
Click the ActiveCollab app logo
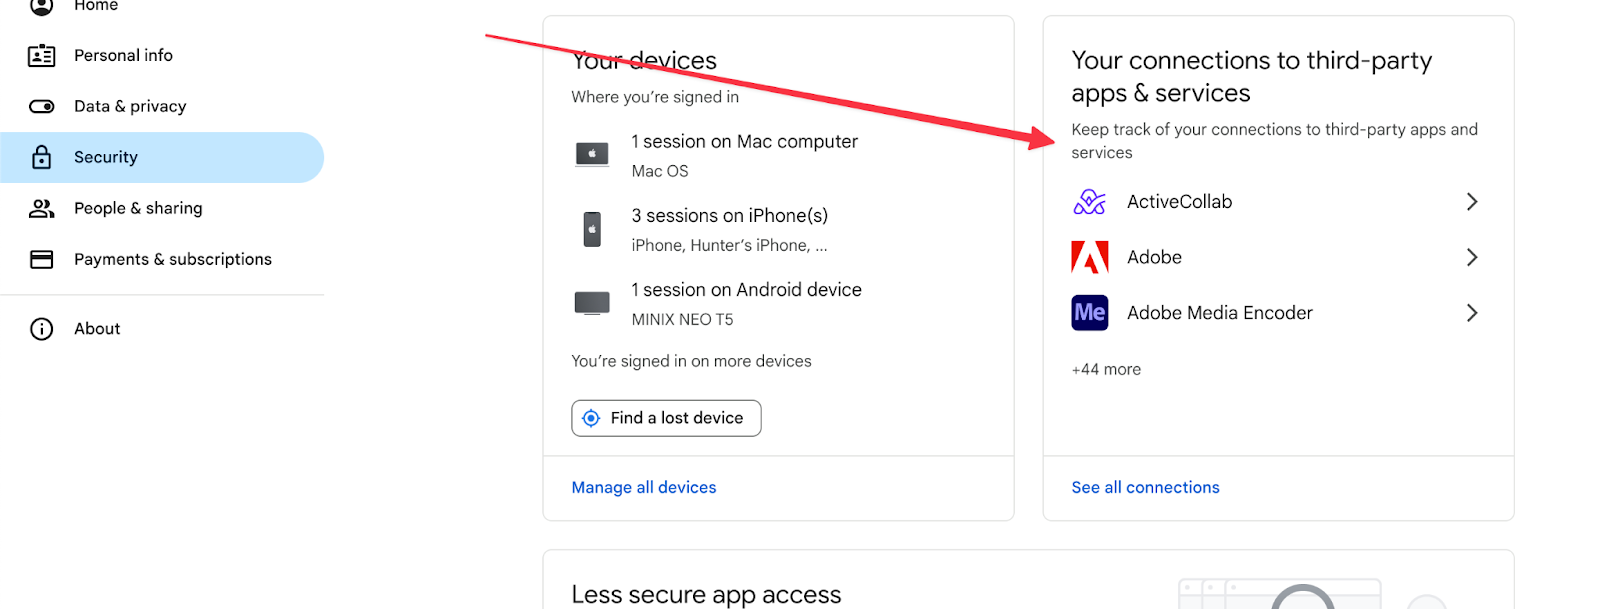[x=1089, y=202]
